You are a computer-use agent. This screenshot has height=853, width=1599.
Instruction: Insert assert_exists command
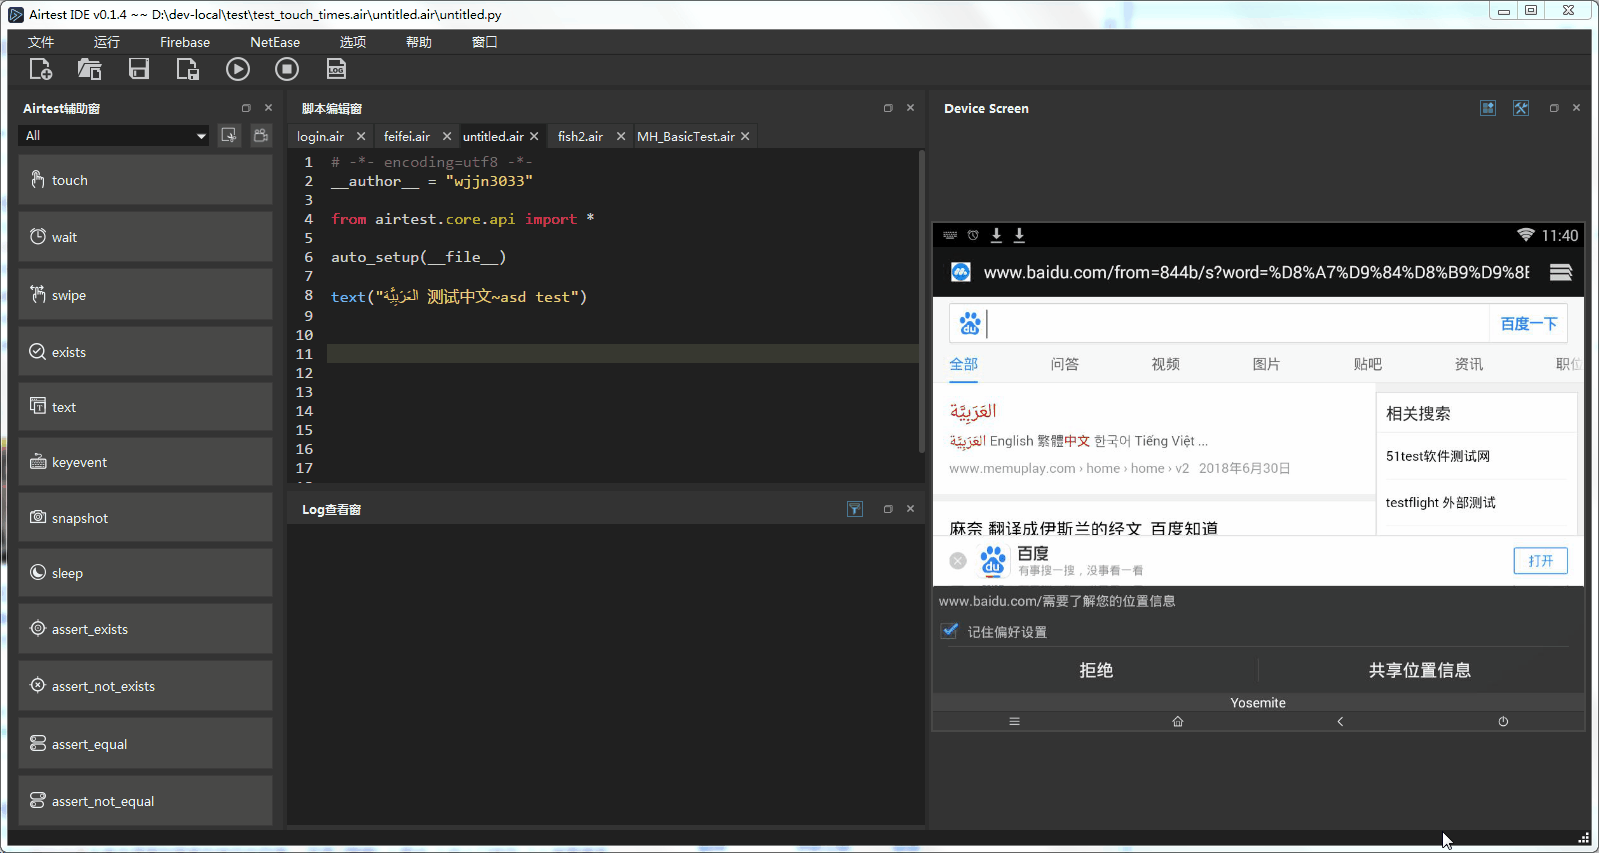(145, 629)
